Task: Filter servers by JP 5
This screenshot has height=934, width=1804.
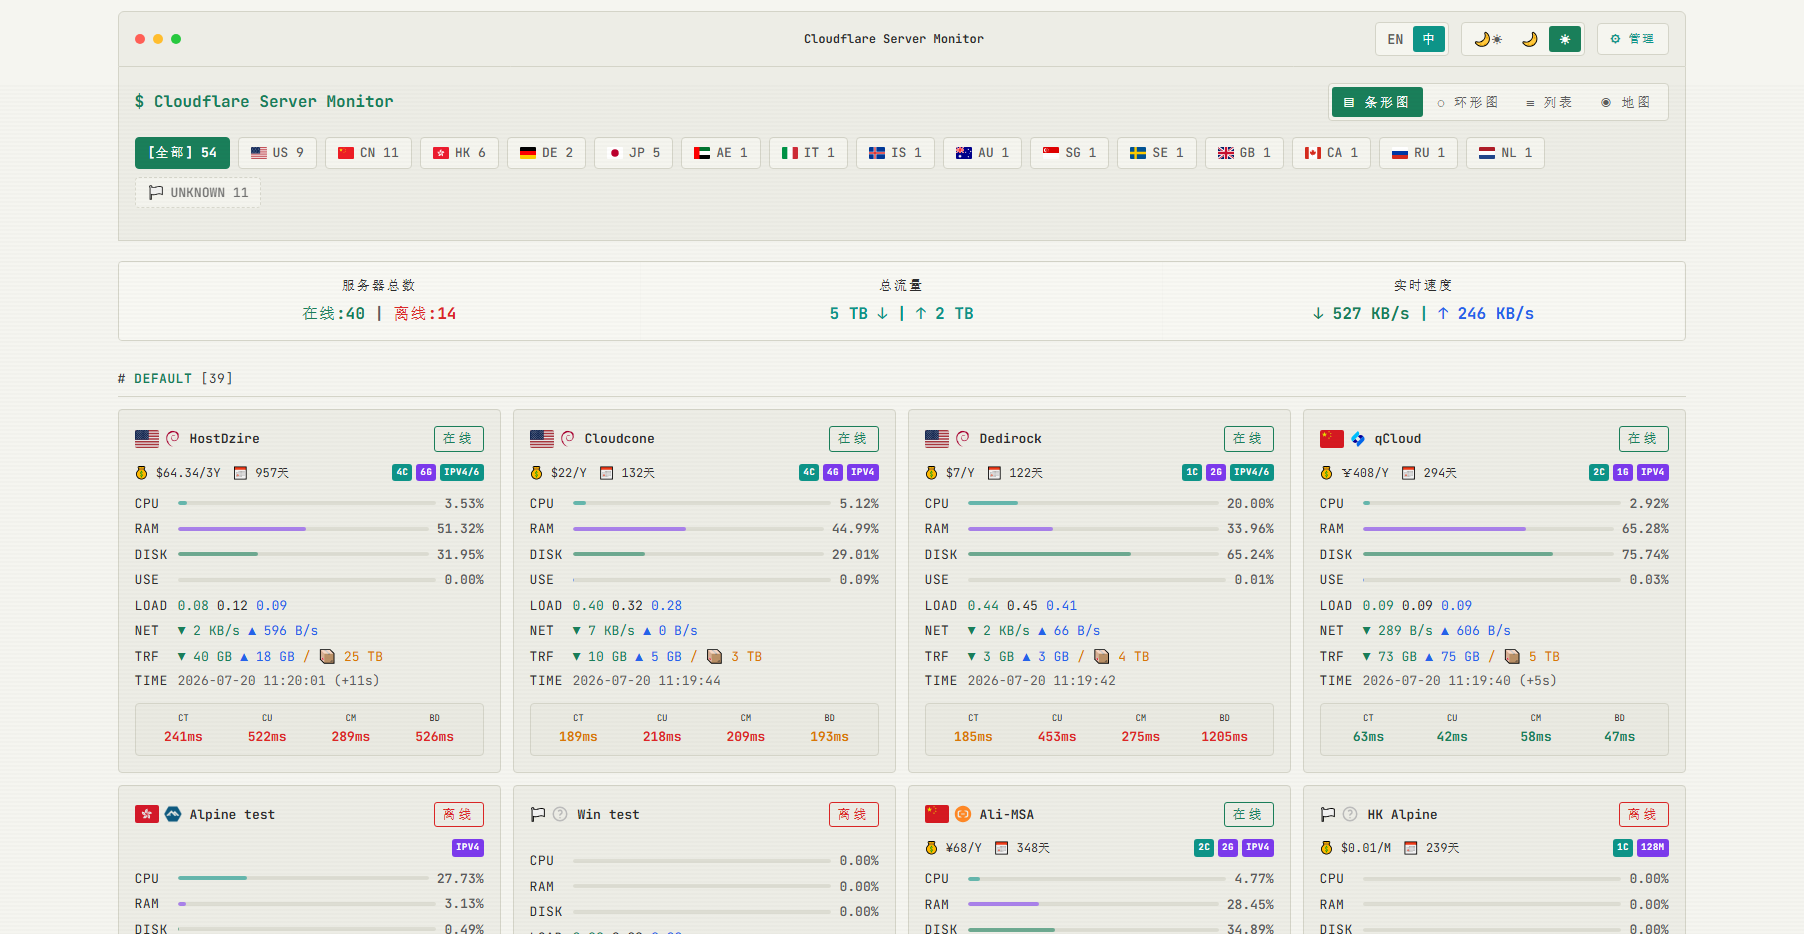Action: click(633, 153)
